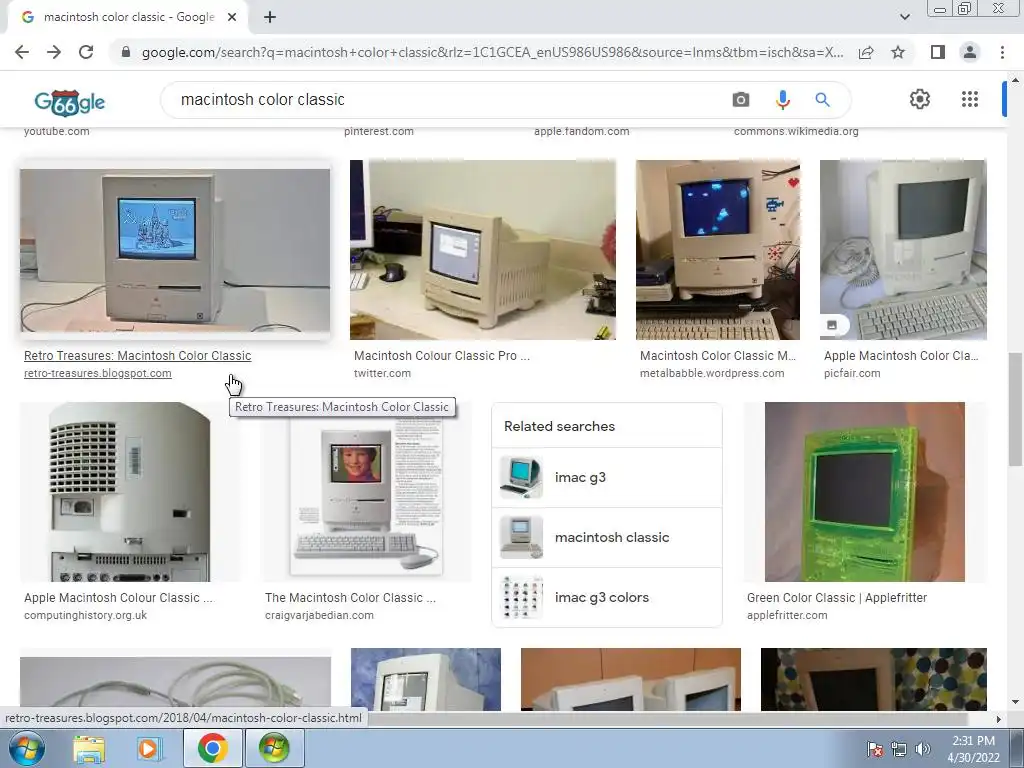The width and height of the screenshot is (1024, 768).
Task: Open computinghistory.org.uk rear view thumbnail
Action: (x=130, y=492)
